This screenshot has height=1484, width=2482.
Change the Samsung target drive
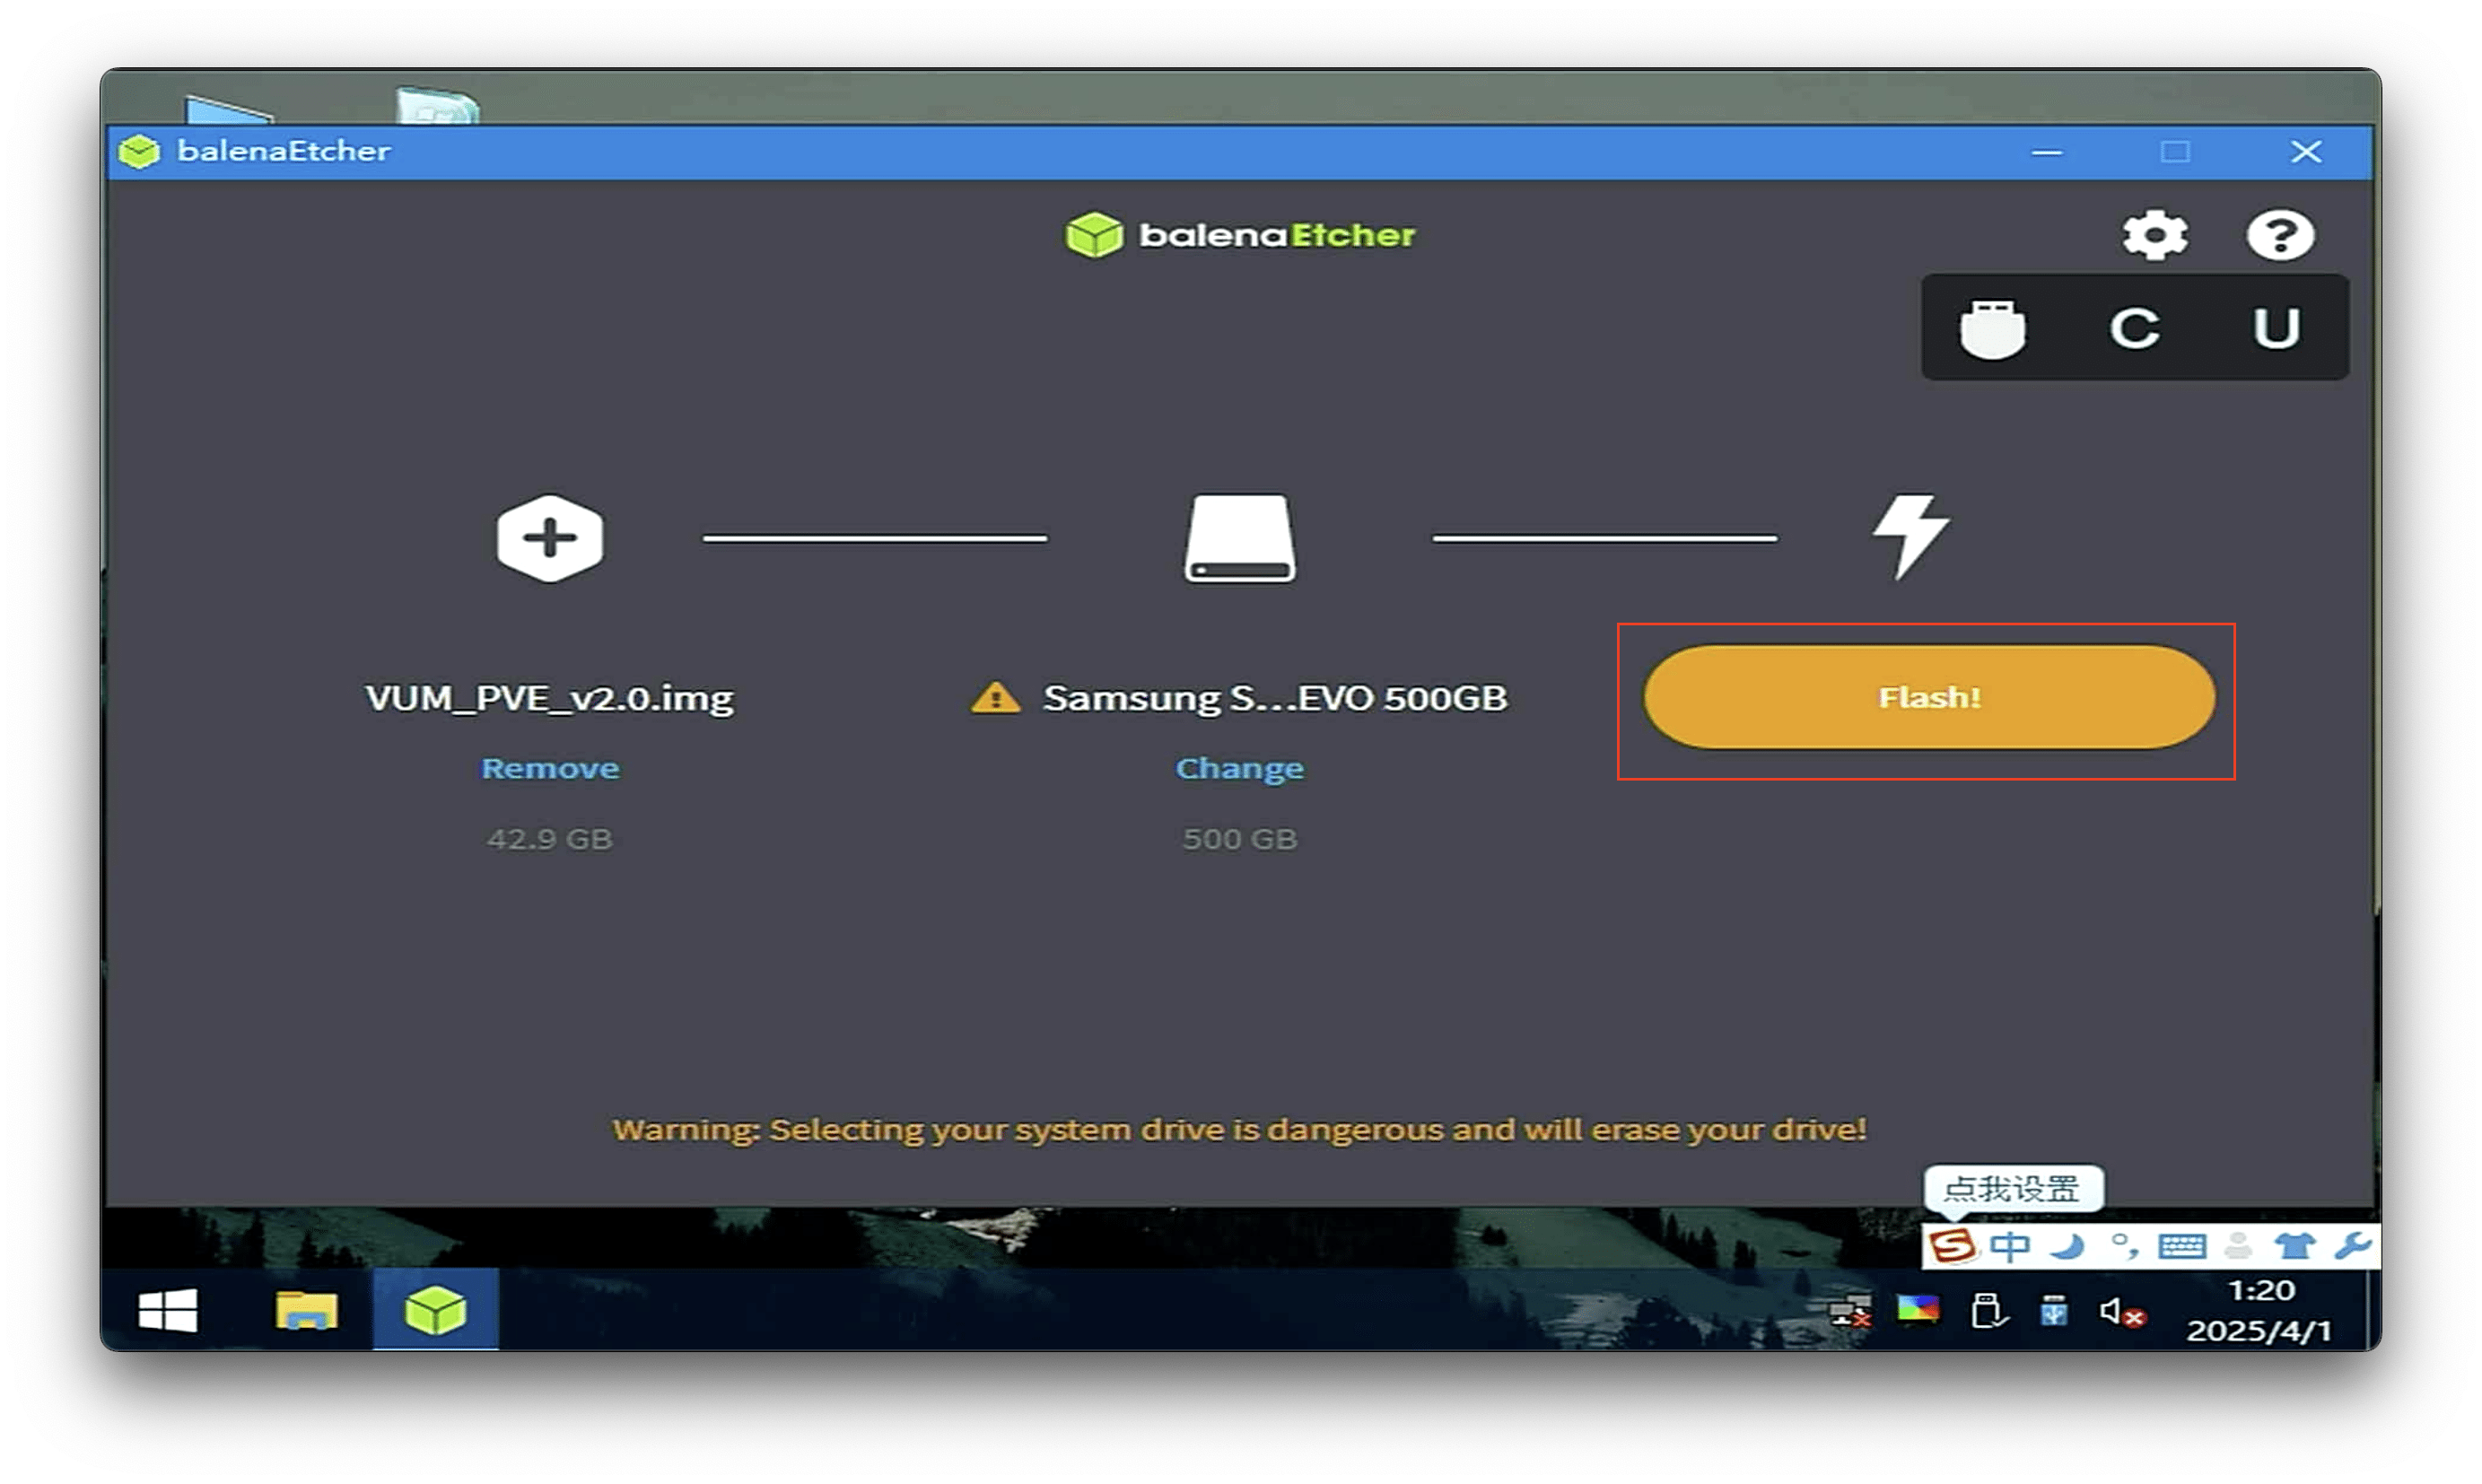coord(1239,768)
